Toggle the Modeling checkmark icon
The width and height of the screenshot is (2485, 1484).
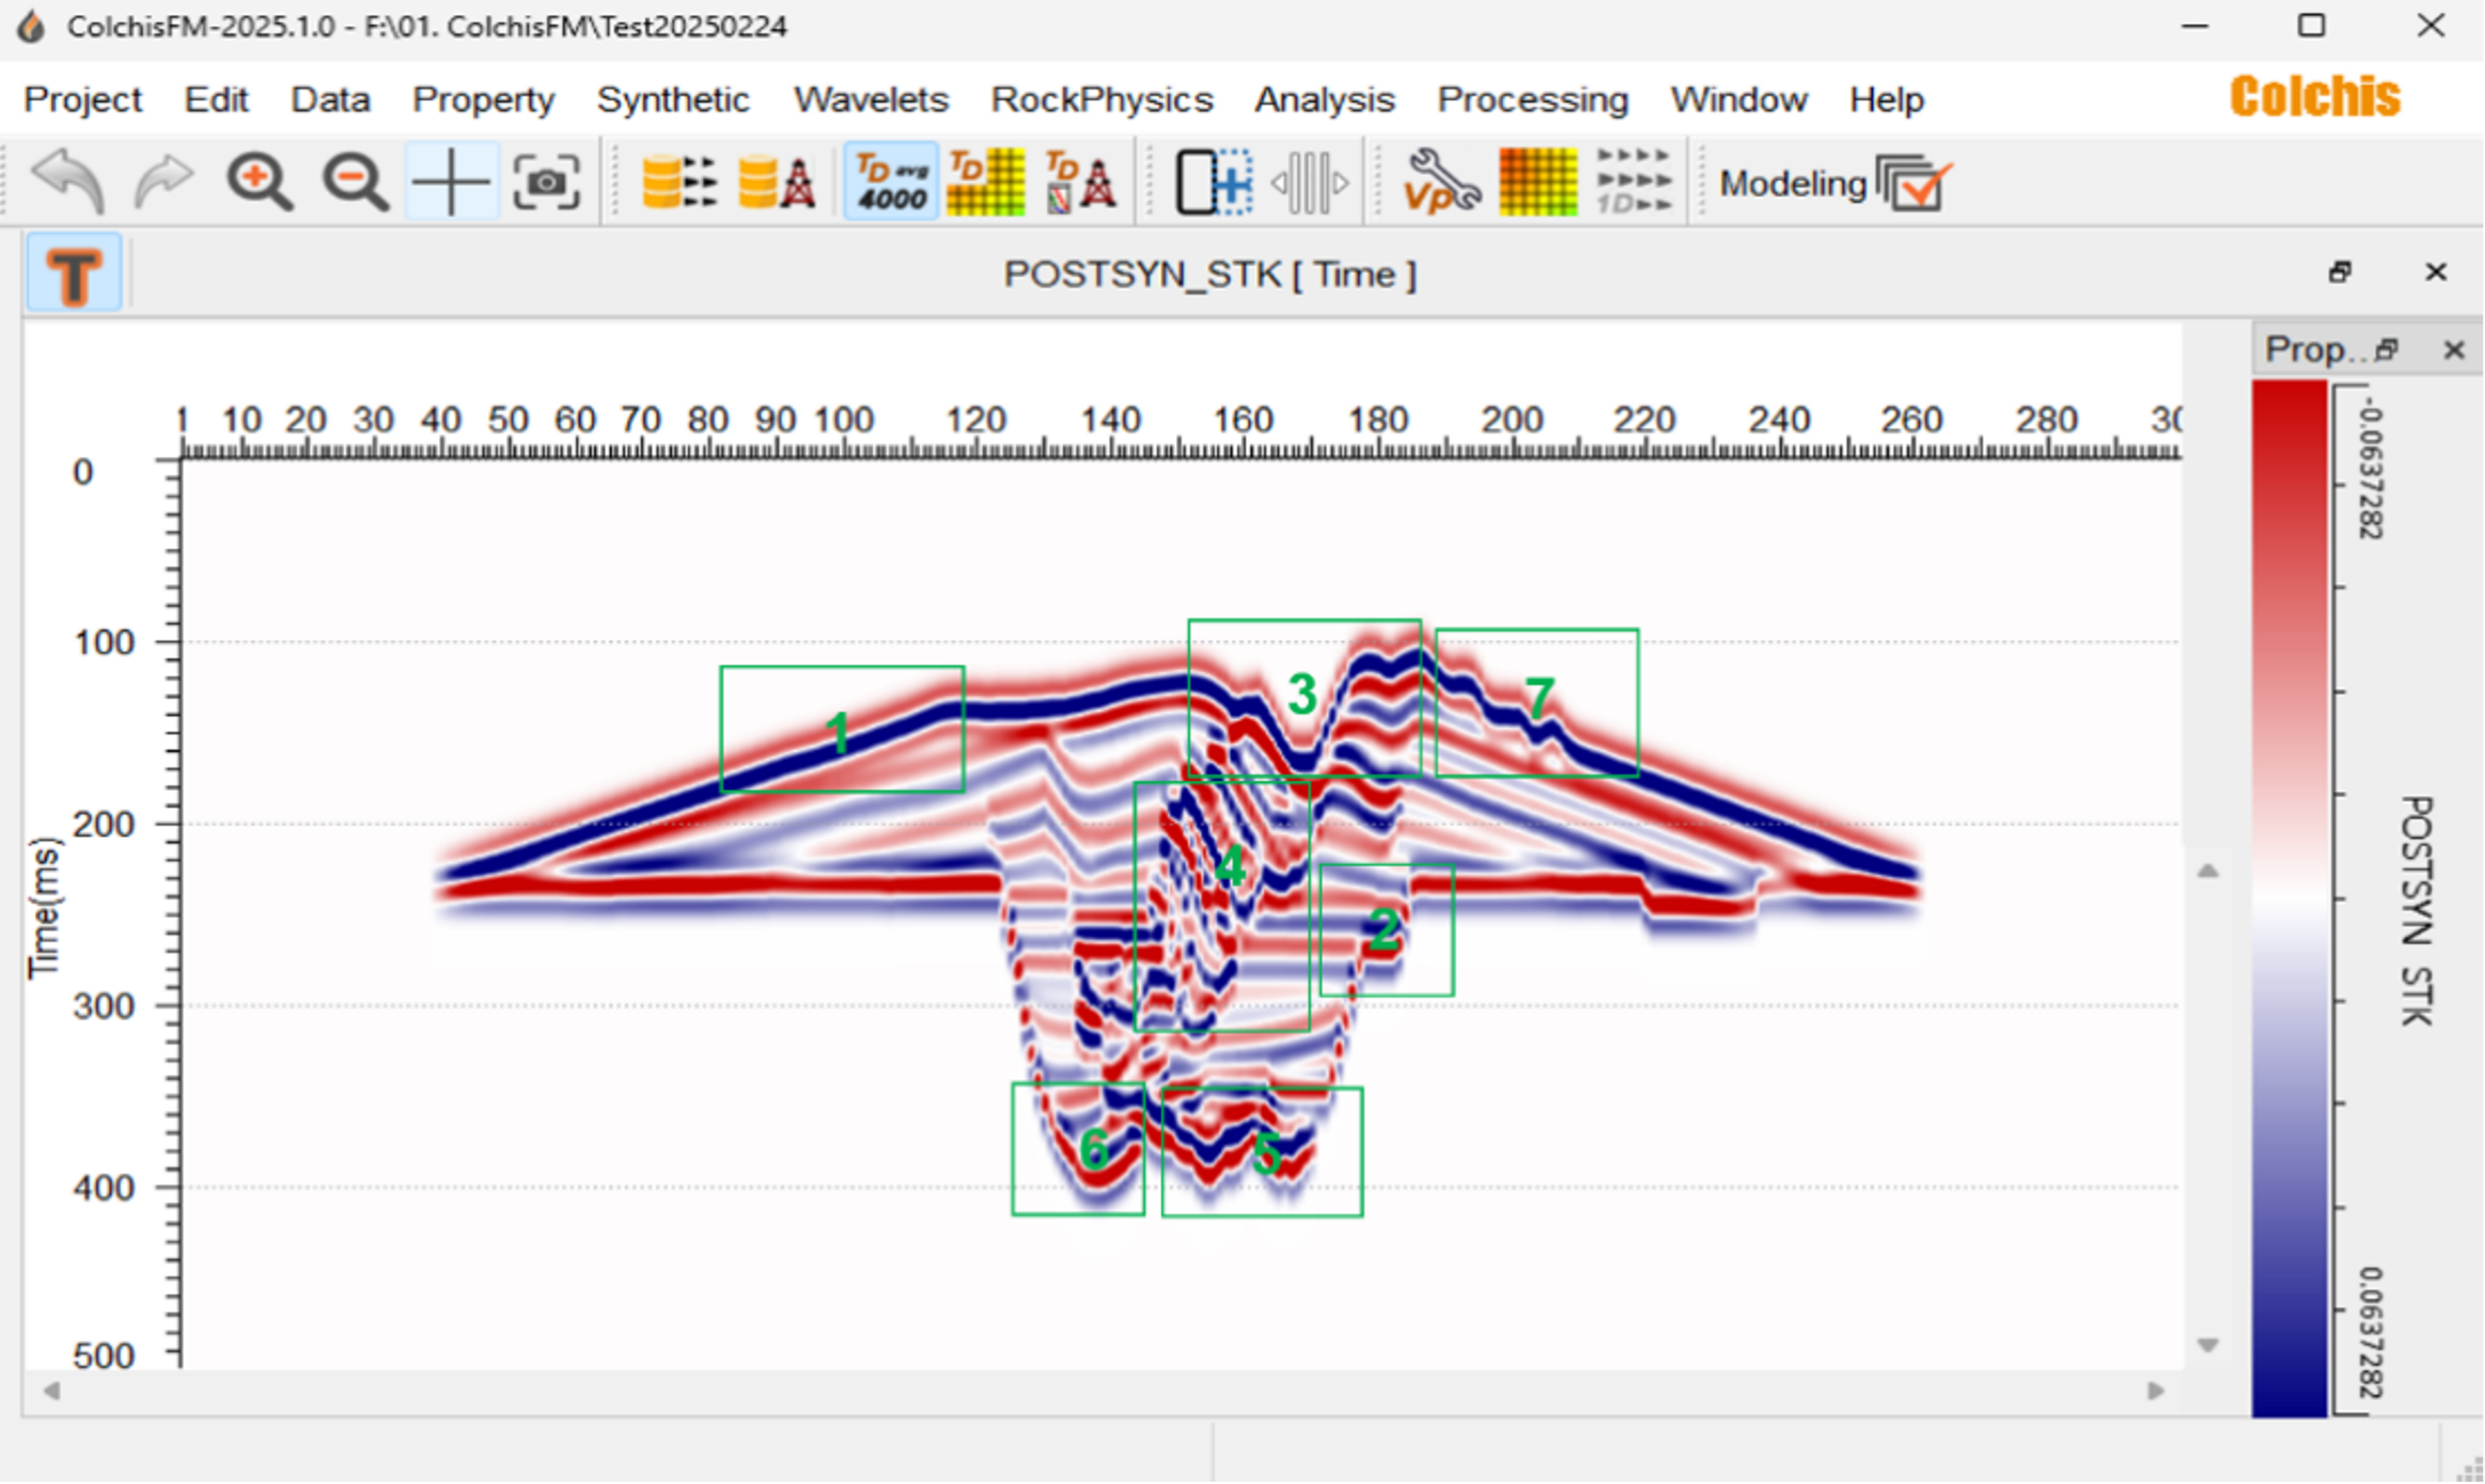pyautogui.click(x=1914, y=183)
